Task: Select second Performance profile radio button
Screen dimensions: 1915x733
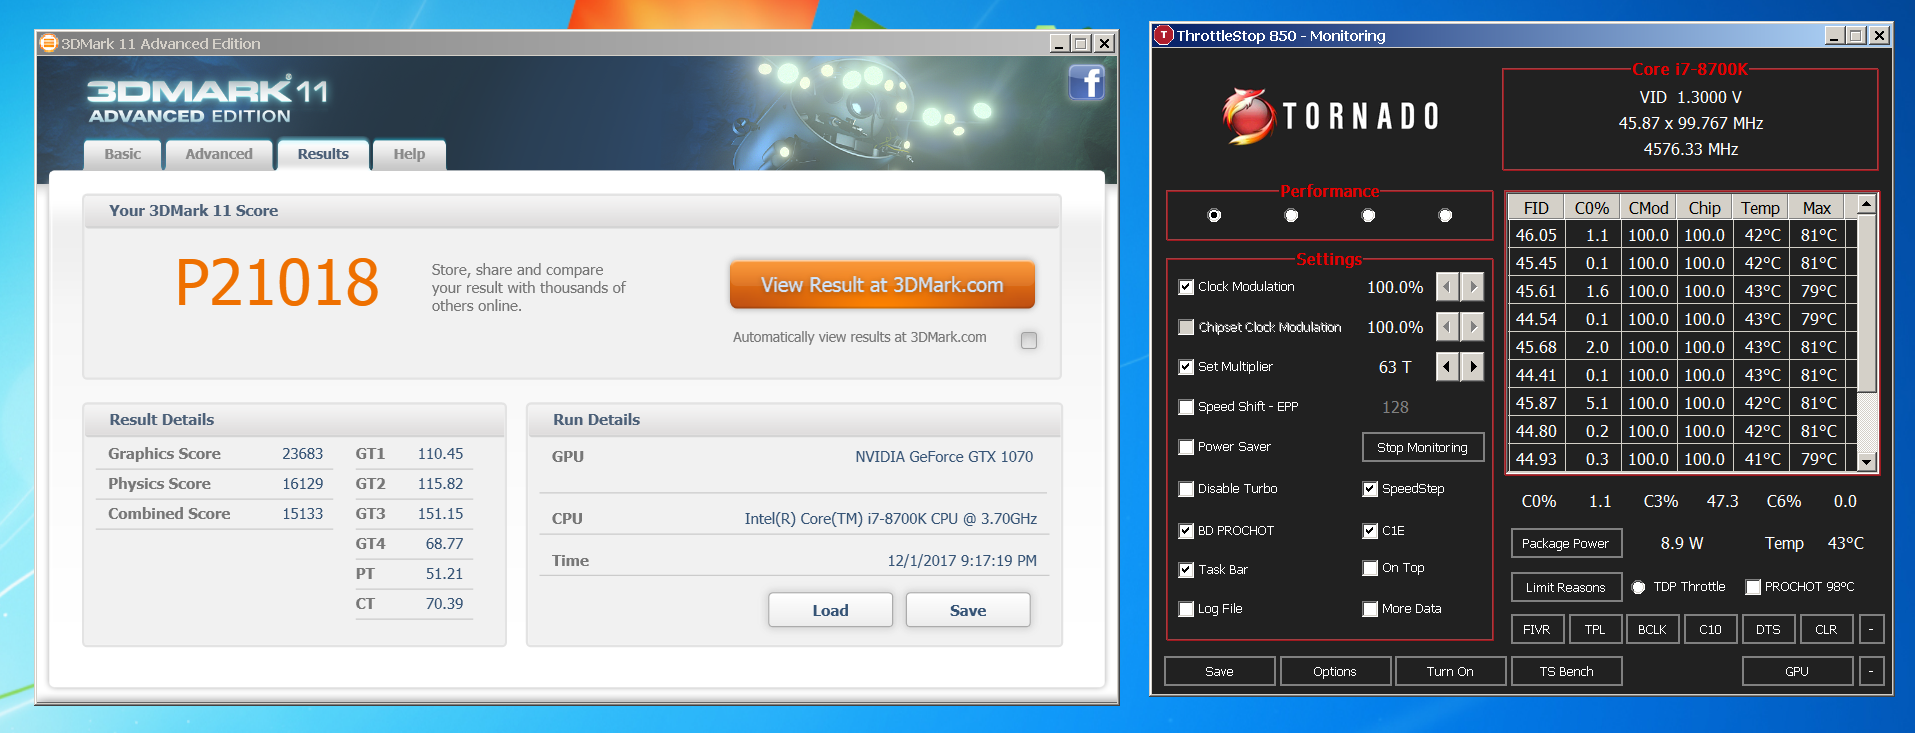Action: pyautogui.click(x=1291, y=215)
